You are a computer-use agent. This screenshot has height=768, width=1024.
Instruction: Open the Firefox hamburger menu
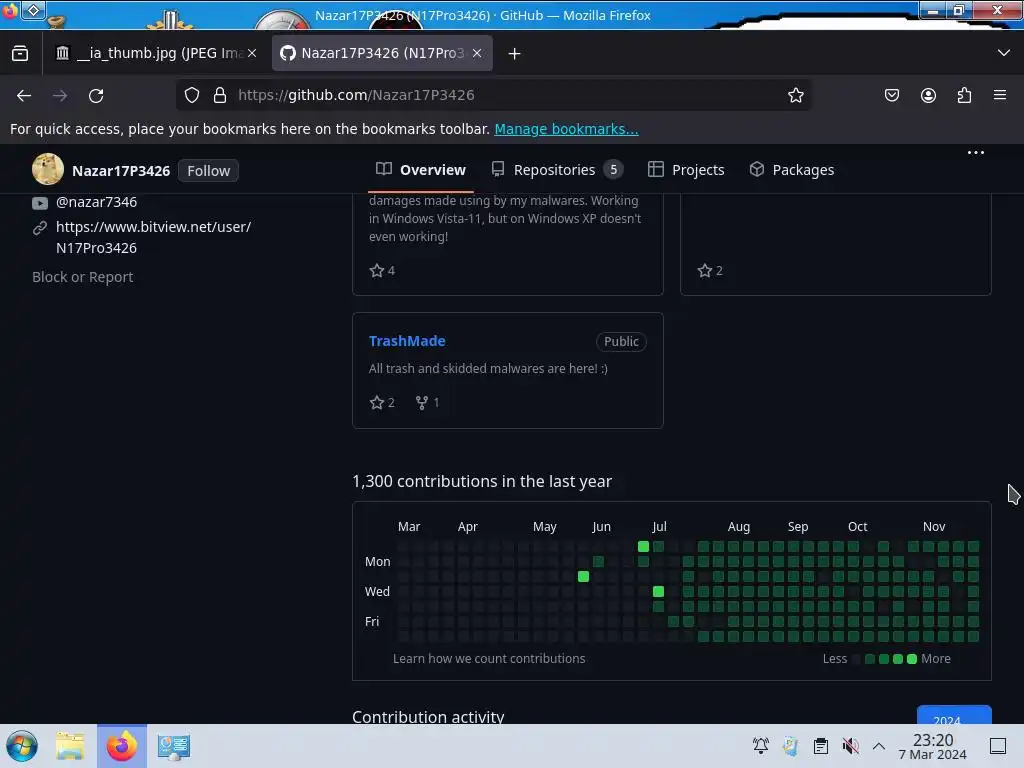coord(1000,95)
